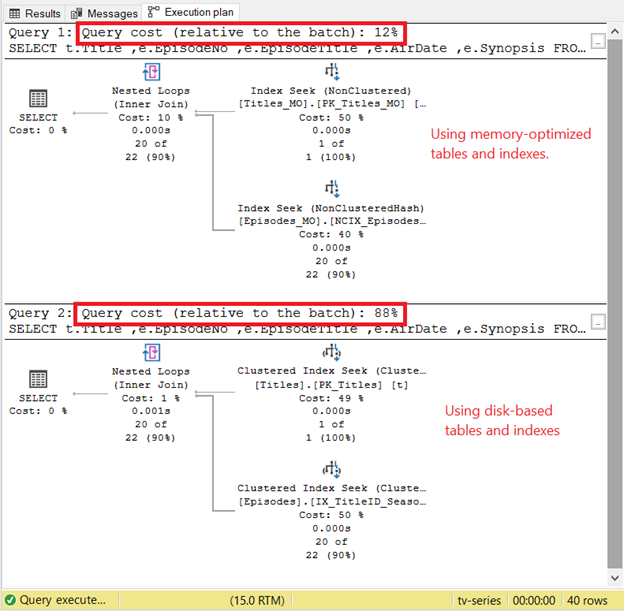Click 'Query 1: Query cost' header text
This screenshot has width=624, height=611.
(x=203, y=32)
